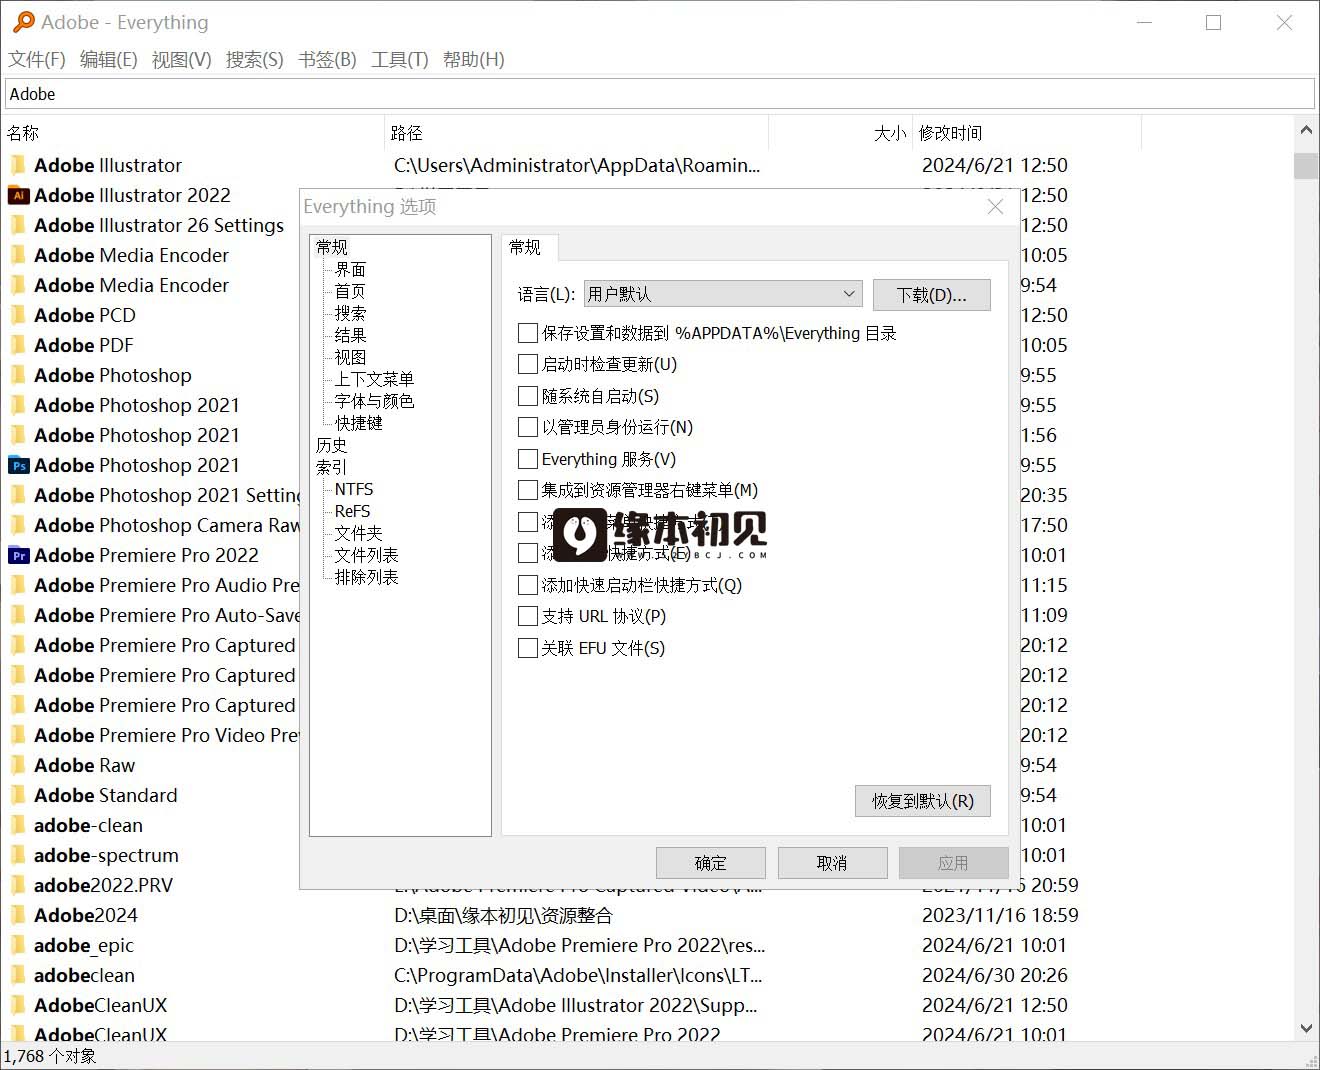The width and height of the screenshot is (1320, 1070).
Task: Open the 文件(F) menu
Action: [37, 60]
